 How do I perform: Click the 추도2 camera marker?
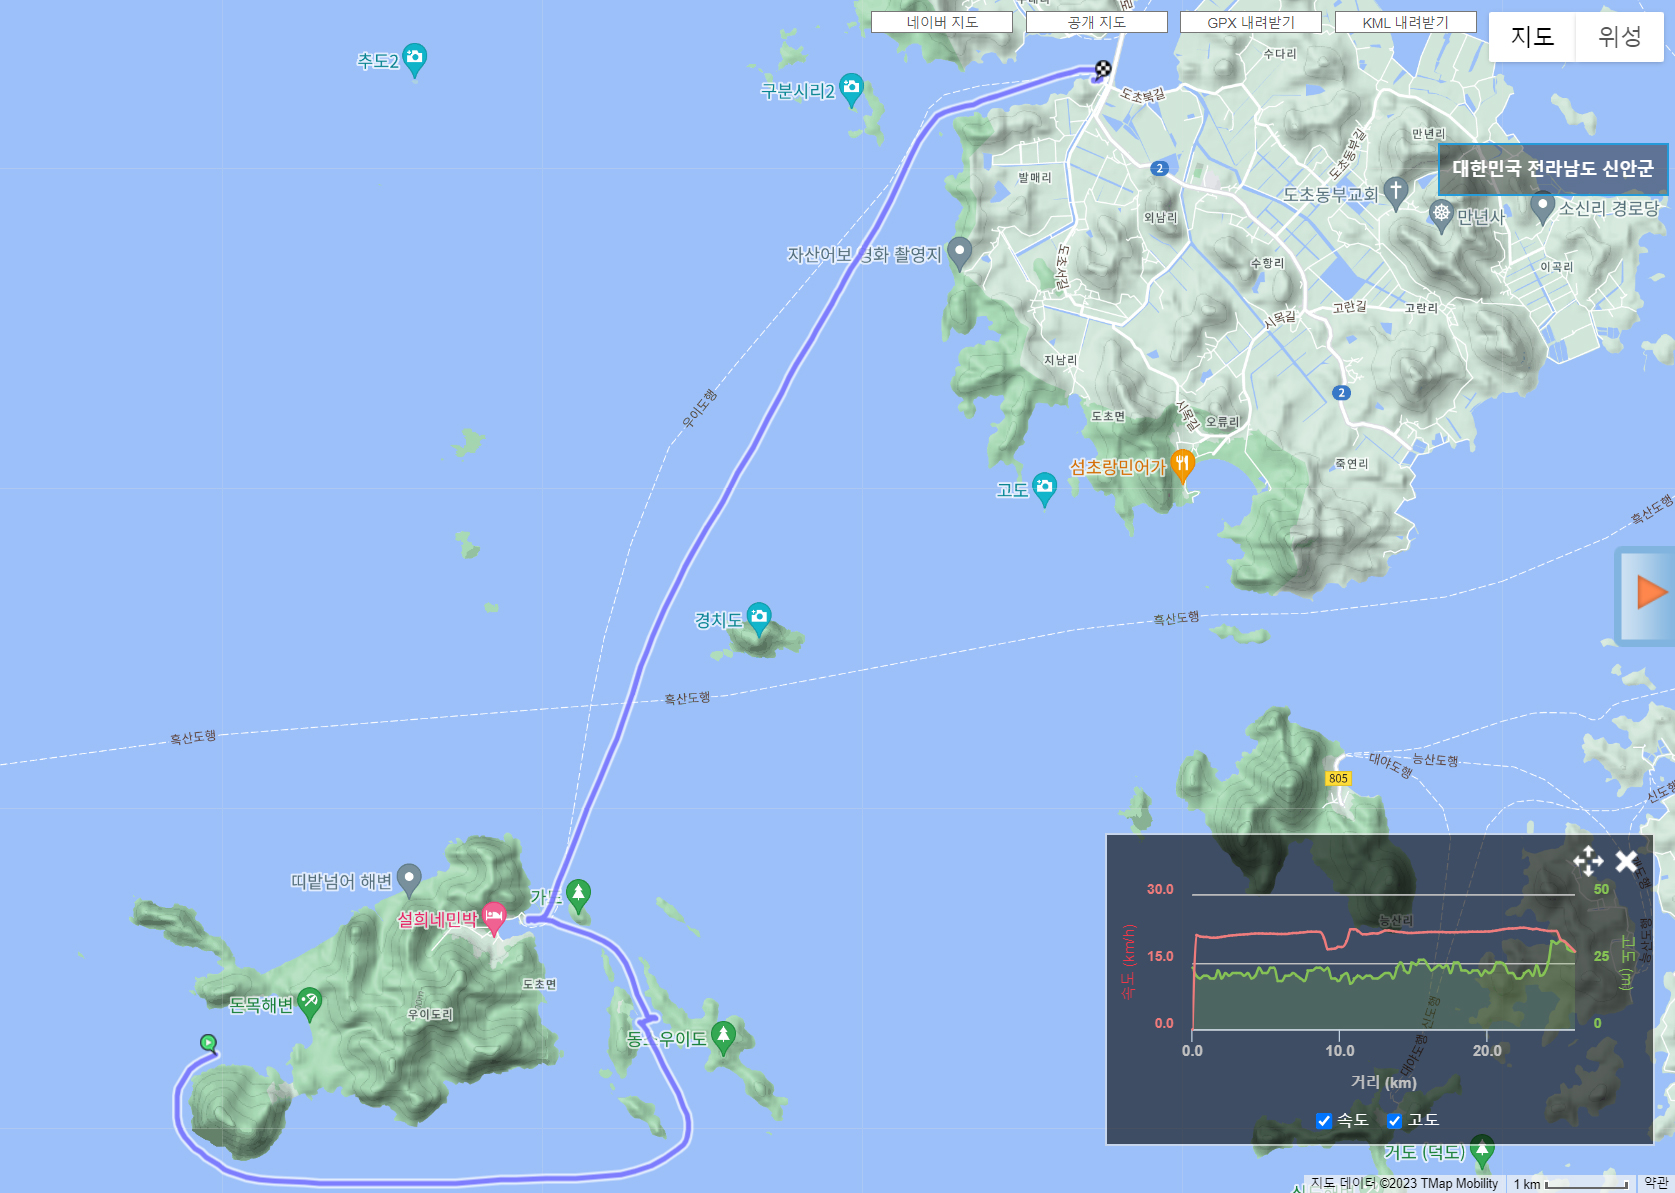pyautogui.click(x=415, y=59)
